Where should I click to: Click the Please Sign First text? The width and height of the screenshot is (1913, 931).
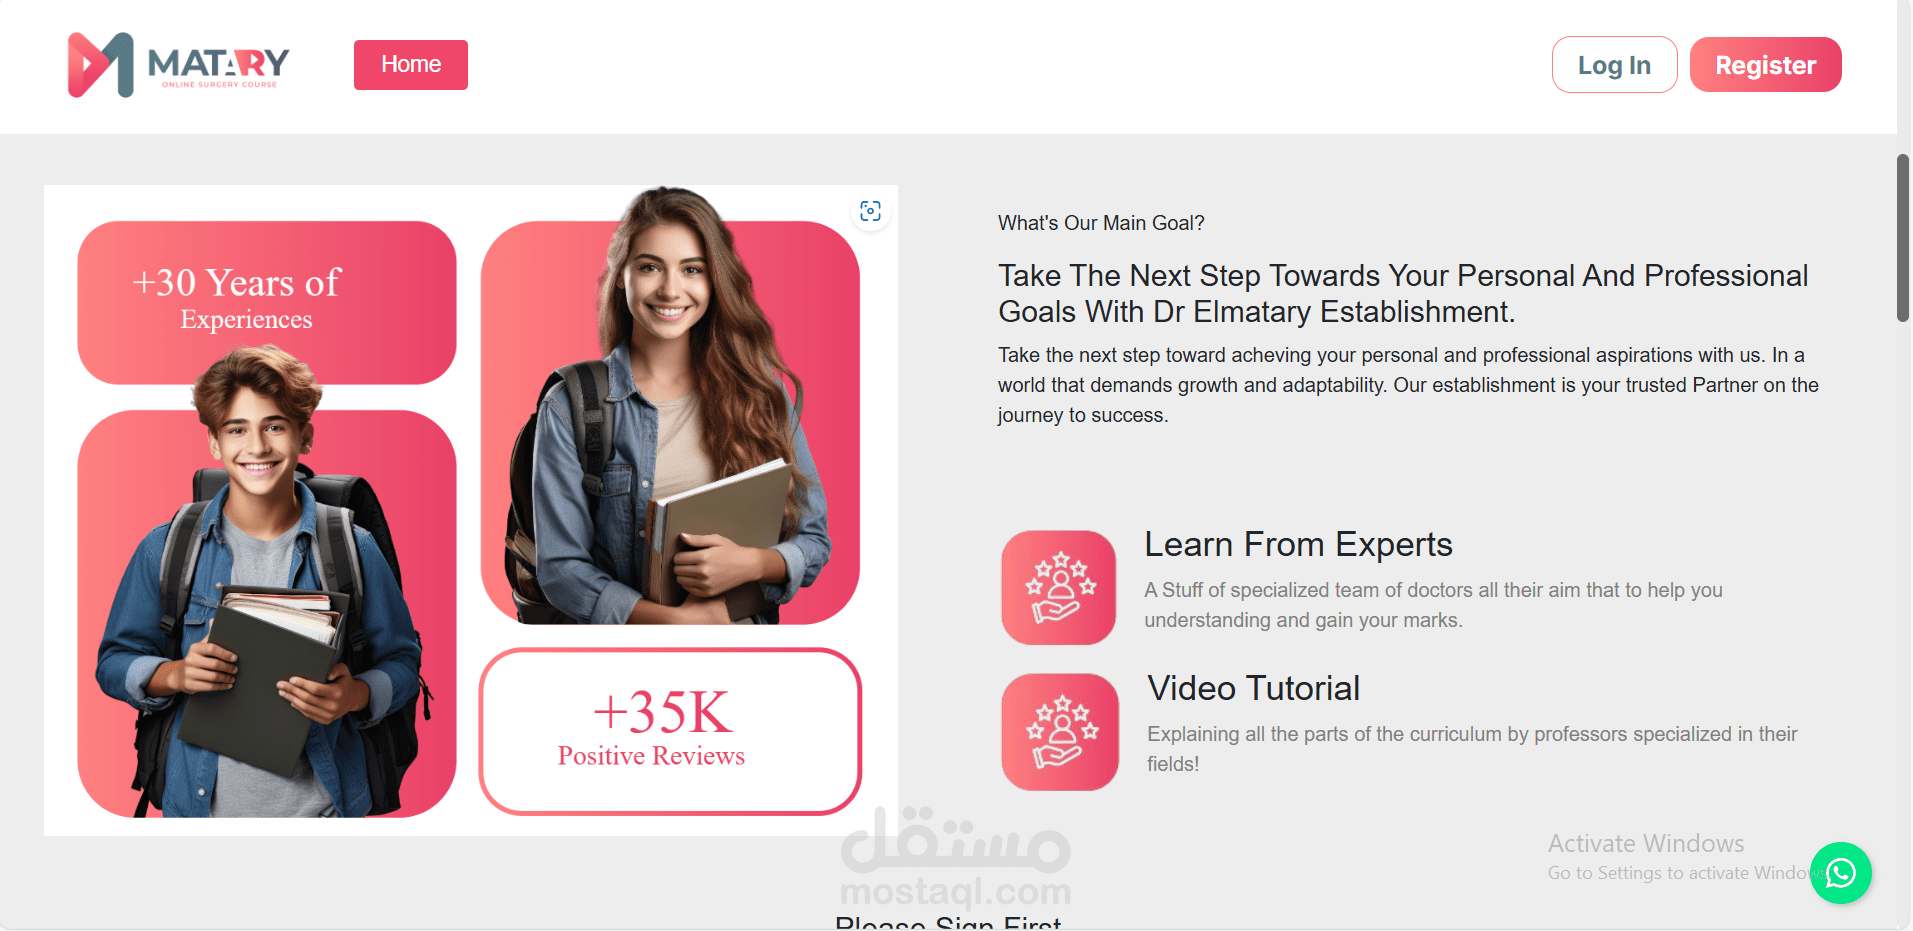948,922
